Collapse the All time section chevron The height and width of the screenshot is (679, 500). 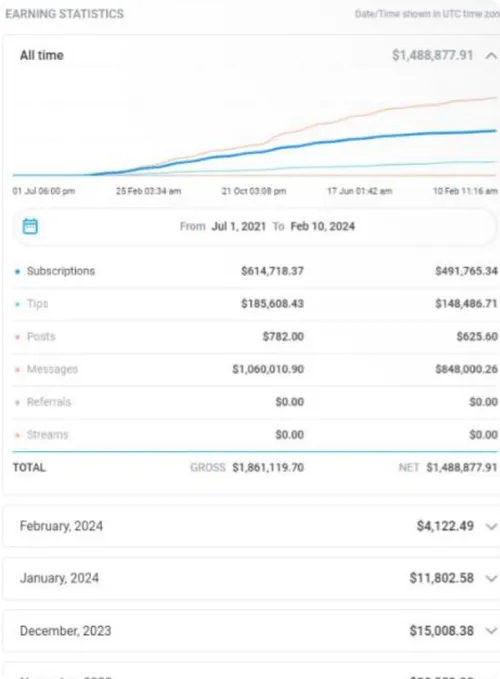pyautogui.click(x=491, y=56)
